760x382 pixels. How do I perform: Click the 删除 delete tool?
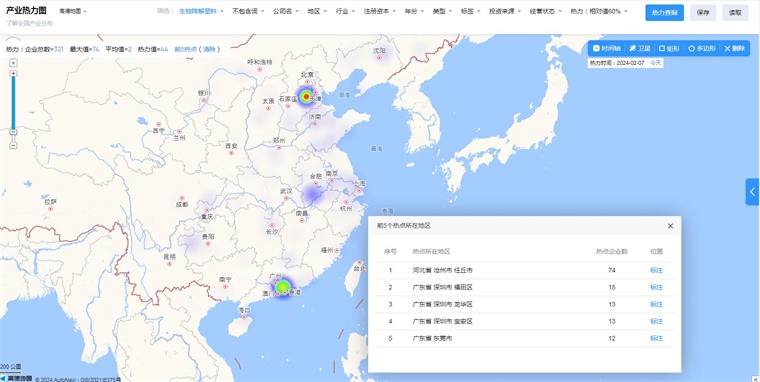tap(734, 48)
